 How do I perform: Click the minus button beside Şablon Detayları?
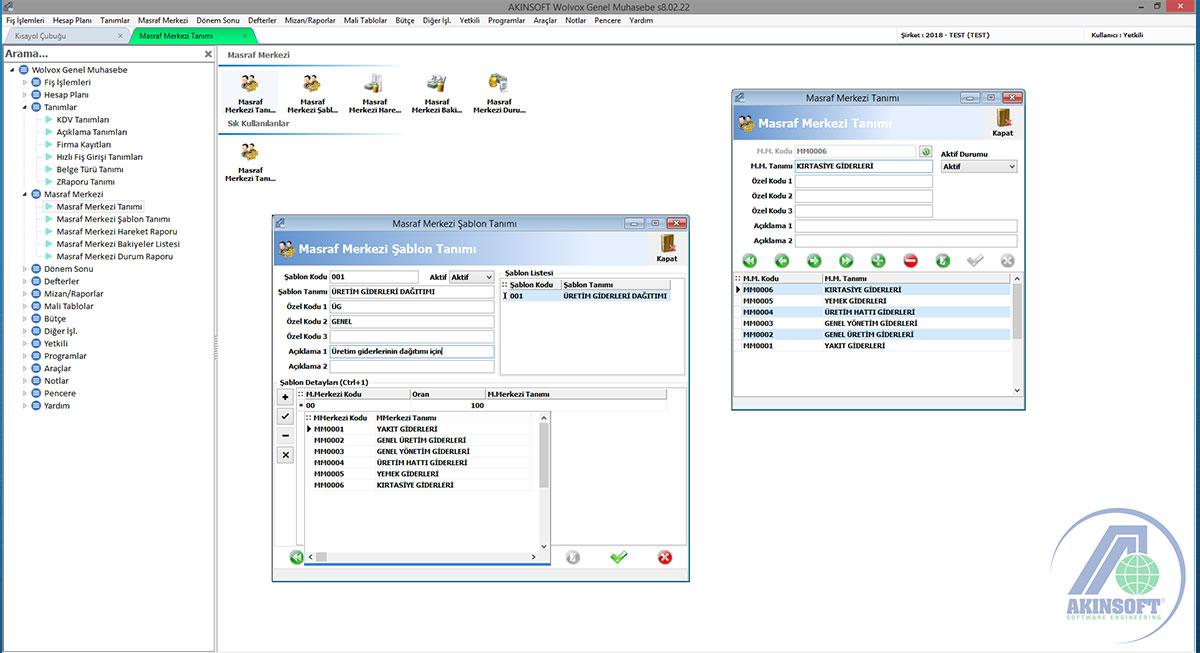click(285, 436)
